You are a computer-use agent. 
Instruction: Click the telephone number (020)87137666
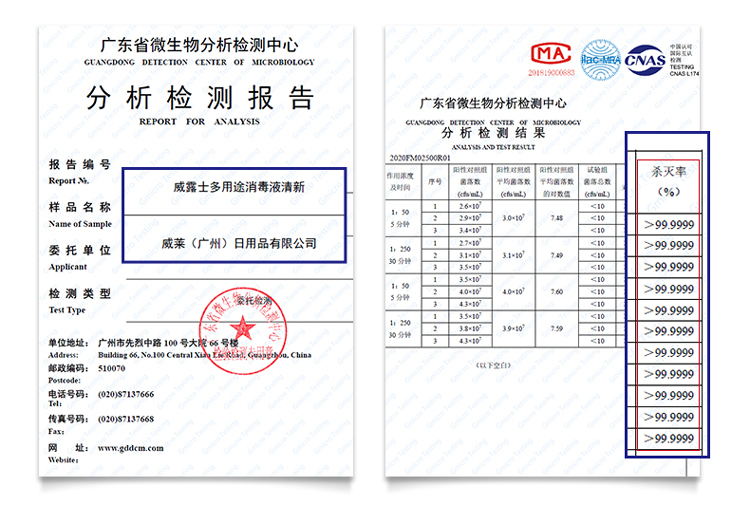coord(126,394)
